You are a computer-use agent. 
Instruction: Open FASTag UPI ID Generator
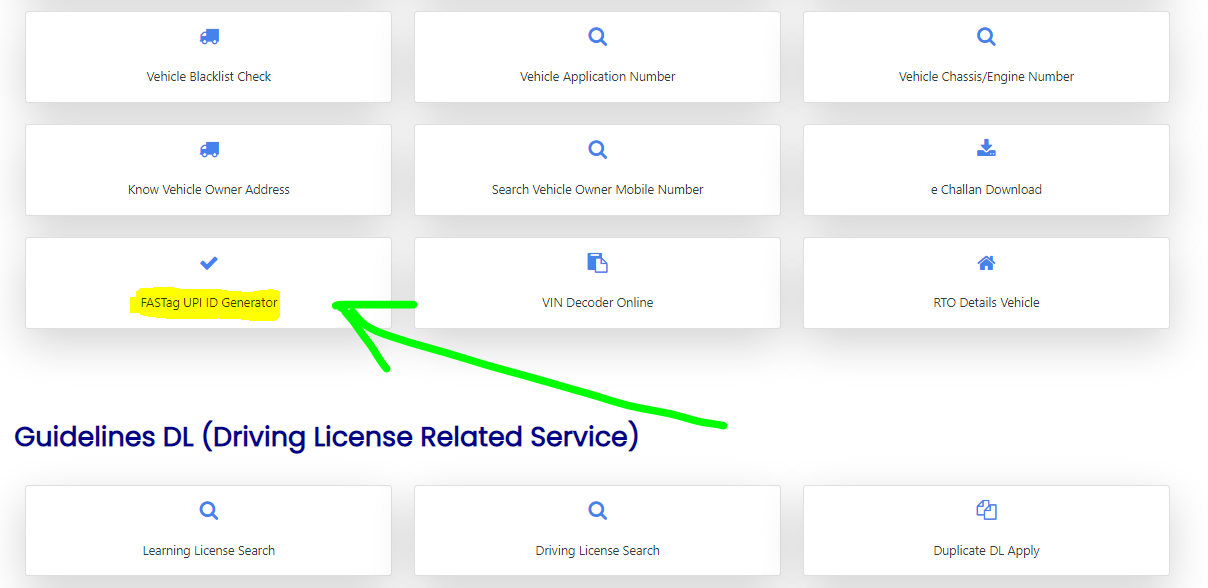(x=209, y=303)
